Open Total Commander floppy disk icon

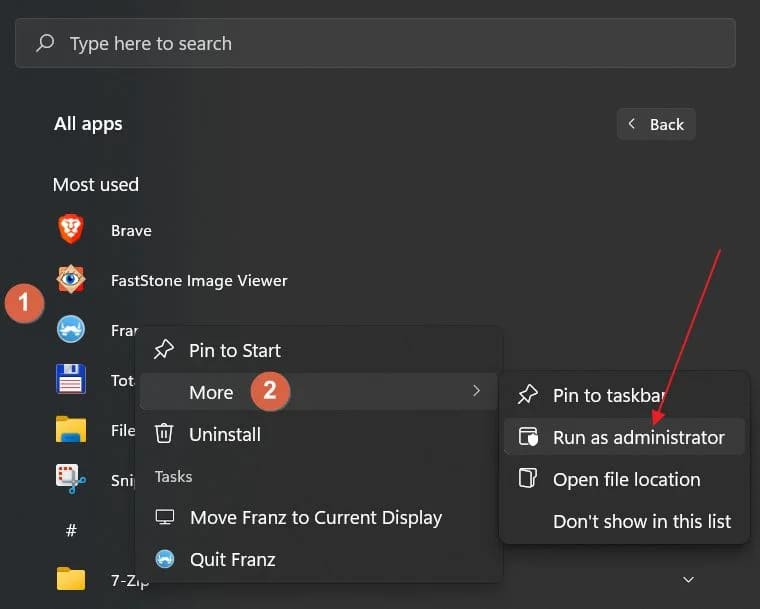[x=71, y=380]
